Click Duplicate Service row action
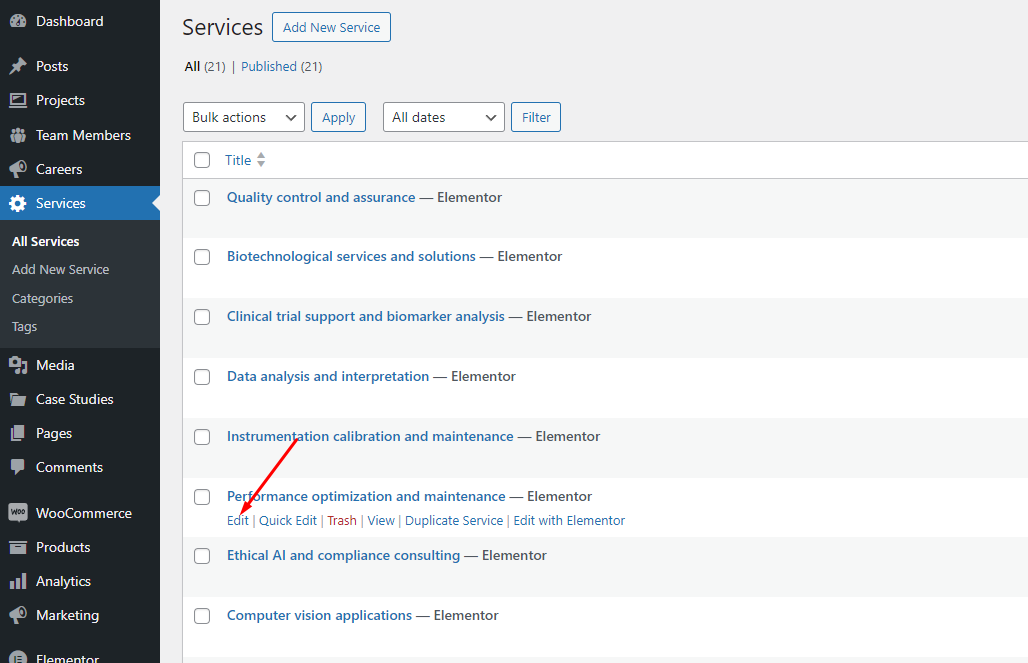Image resolution: width=1028 pixels, height=663 pixels. (x=454, y=520)
